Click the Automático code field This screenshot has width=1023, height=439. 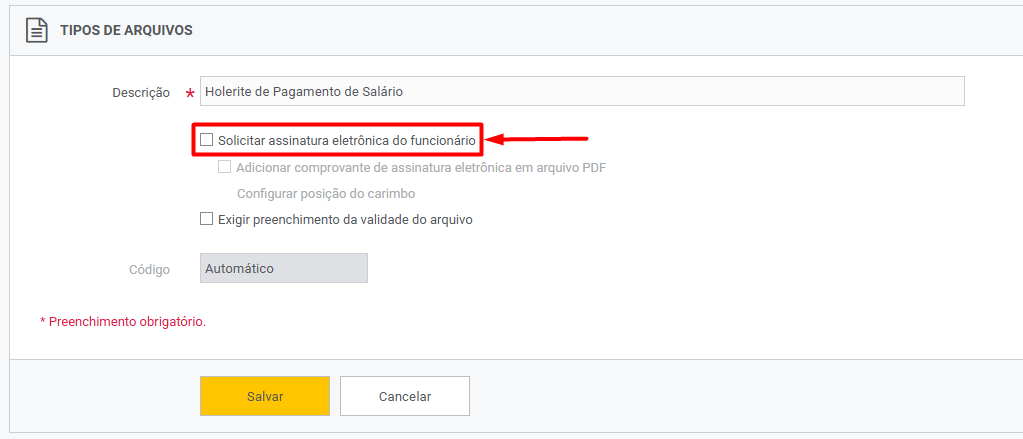(284, 268)
